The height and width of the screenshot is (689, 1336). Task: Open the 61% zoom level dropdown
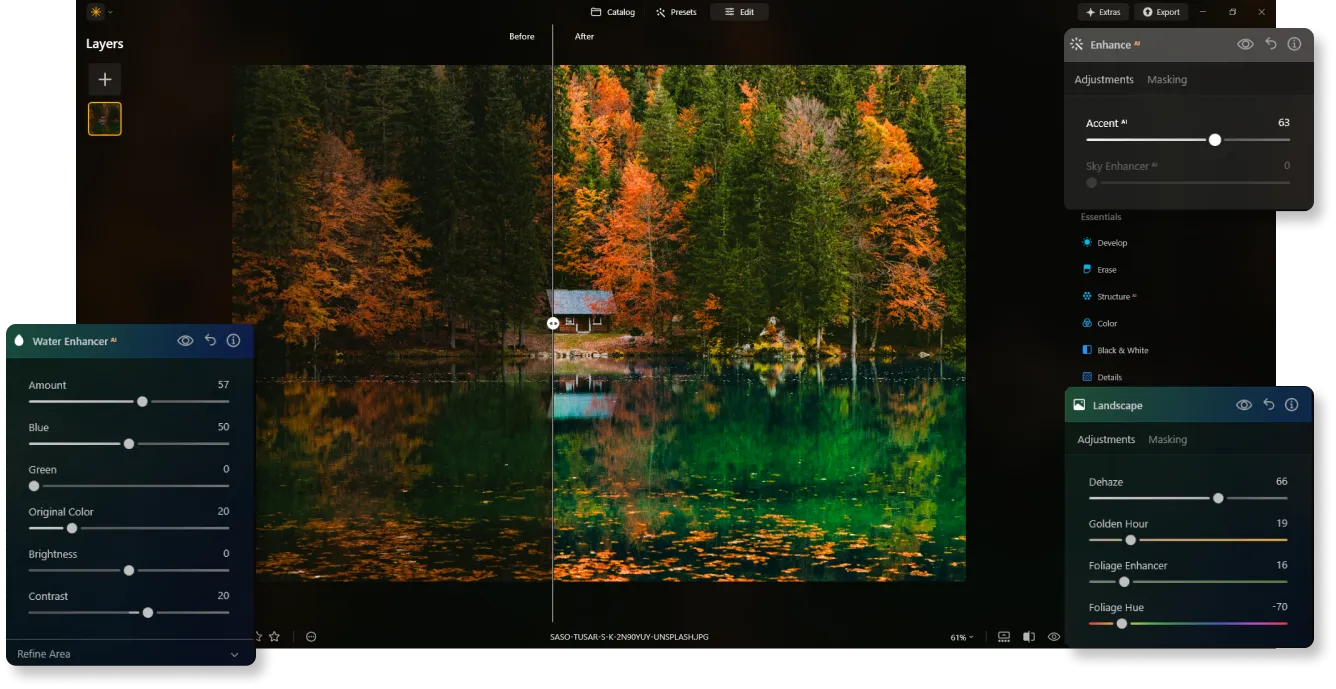(x=961, y=637)
